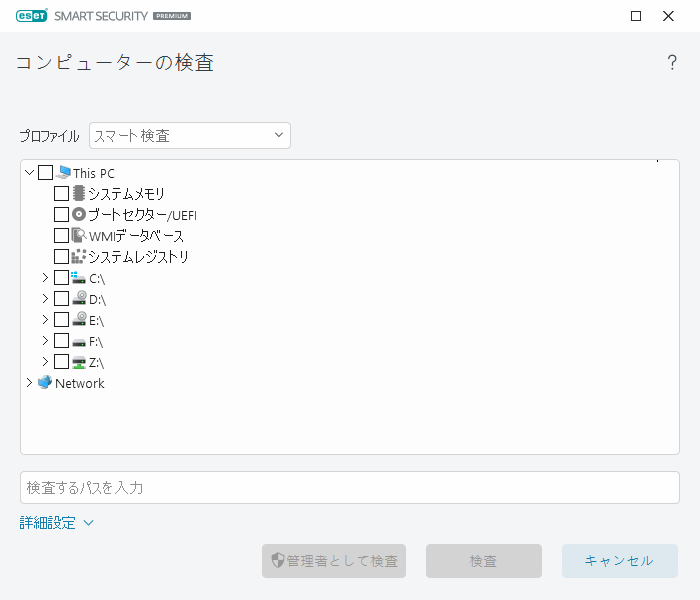700x600 pixels.
Task: Expand the E:\ drive tree node
Action: click(45, 320)
